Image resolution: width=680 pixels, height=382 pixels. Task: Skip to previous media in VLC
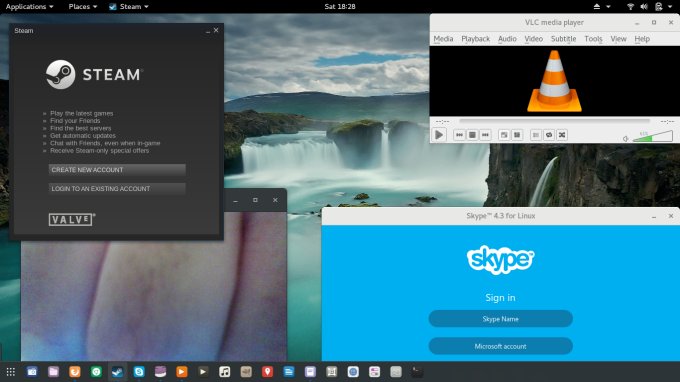(x=459, y=135)
